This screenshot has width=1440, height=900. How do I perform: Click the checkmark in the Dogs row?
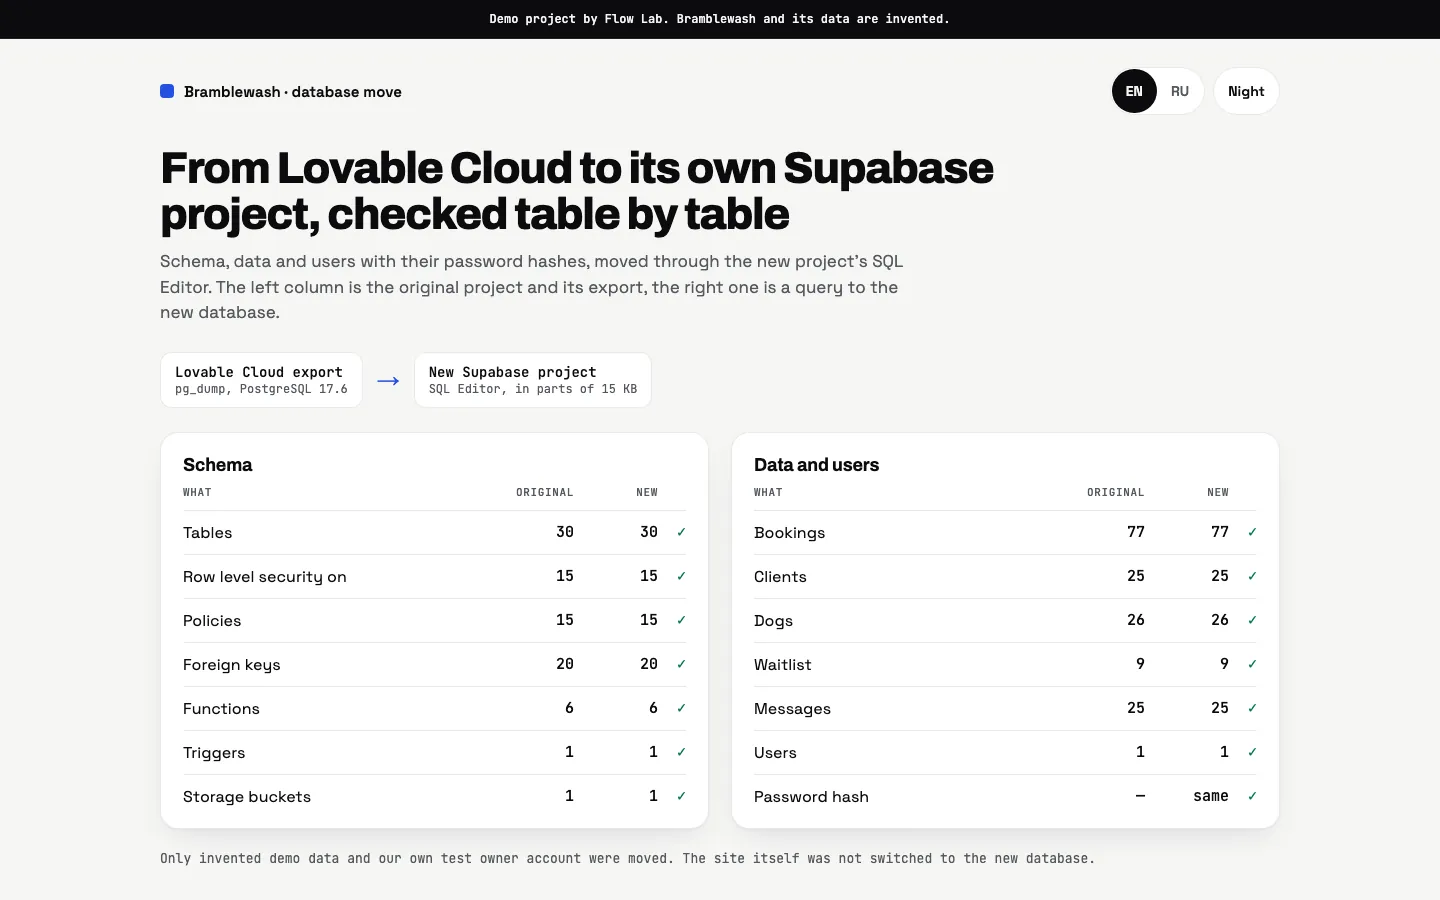click(x=1252, y=620)
